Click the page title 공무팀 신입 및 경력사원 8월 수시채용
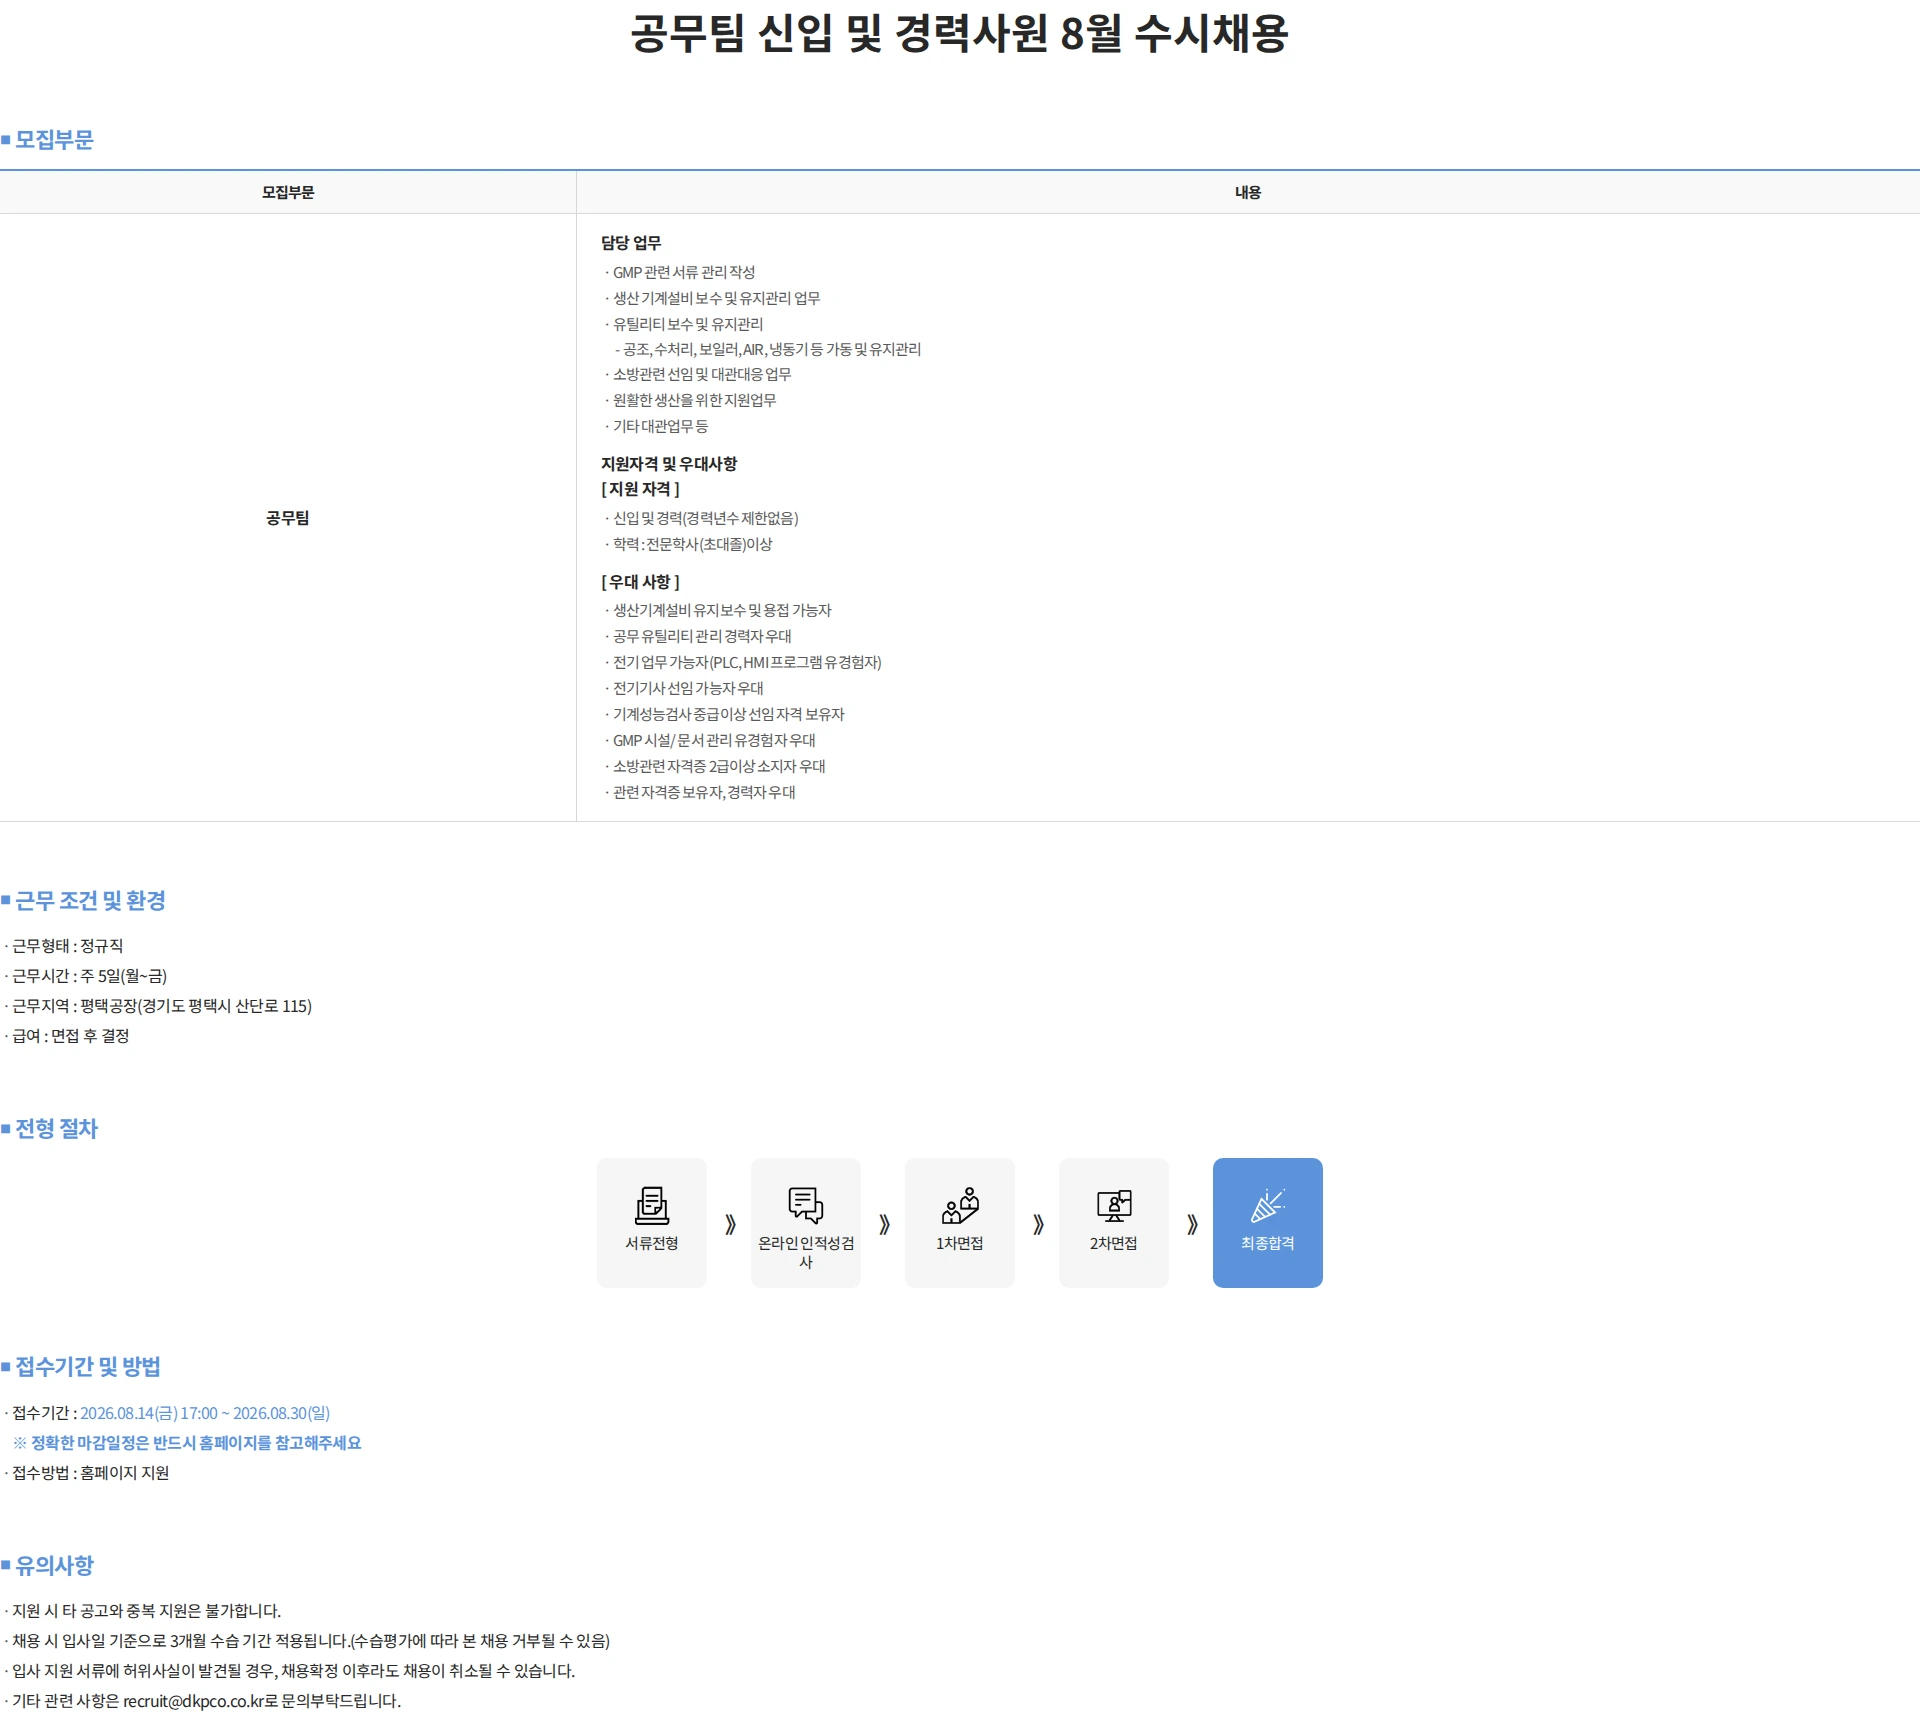Screen dimensions: 1920x1735 coord(960,33)
